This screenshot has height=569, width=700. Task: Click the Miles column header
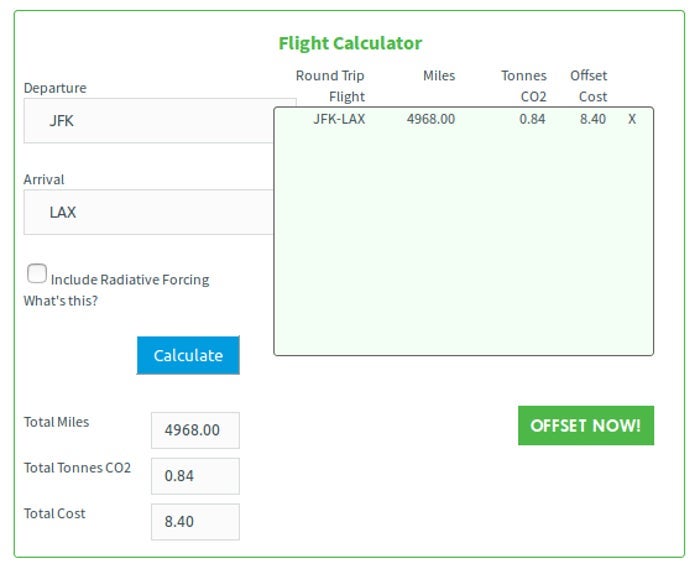(439, 76)
